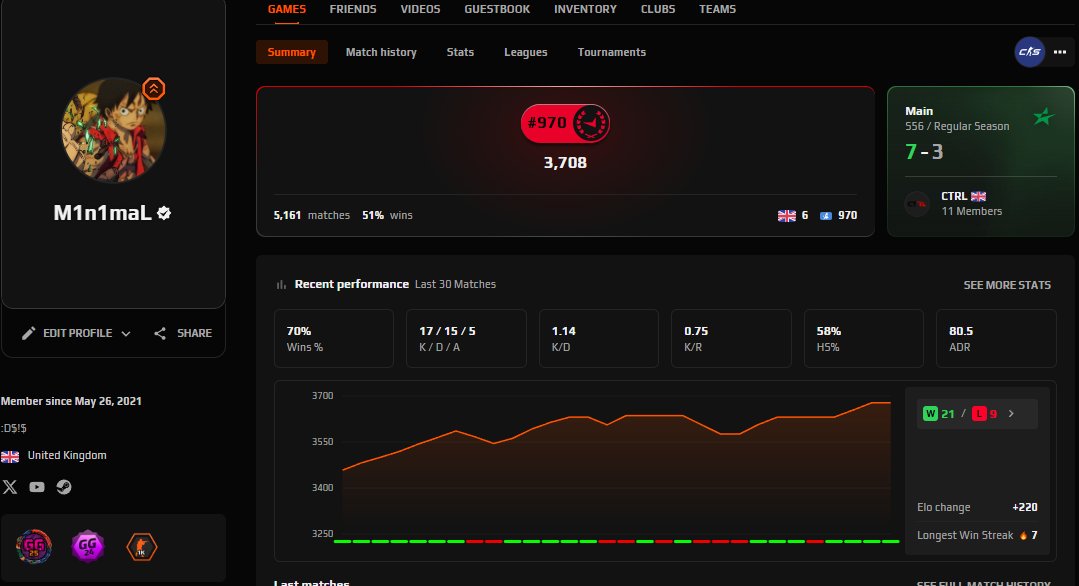The width and height of the screenshot is (1079, 586).
Task: Click the share arrow icon
Action: pyautogui.click(x=160, y=334)
